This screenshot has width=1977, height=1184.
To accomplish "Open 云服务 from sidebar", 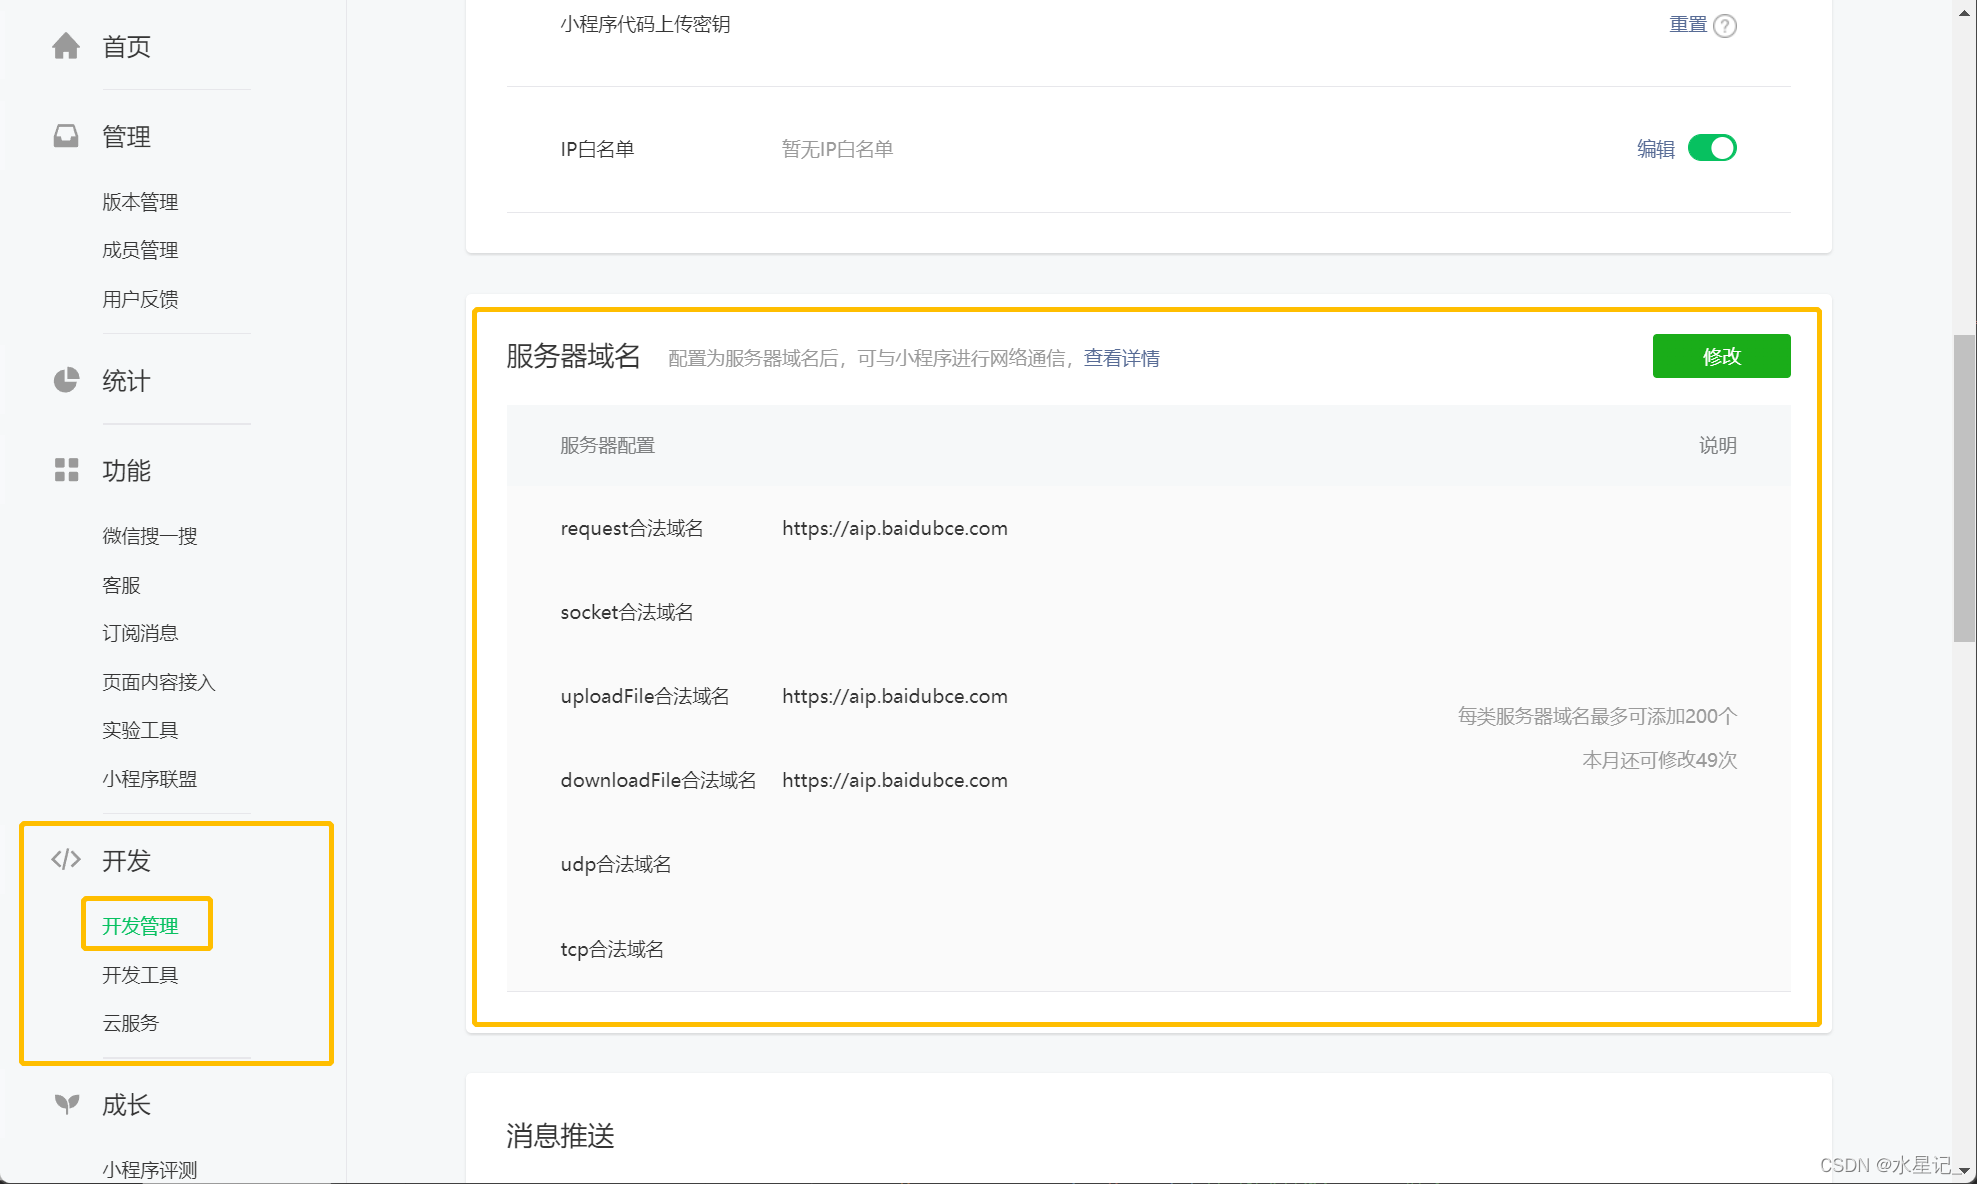I will [x=130, y=1022].
